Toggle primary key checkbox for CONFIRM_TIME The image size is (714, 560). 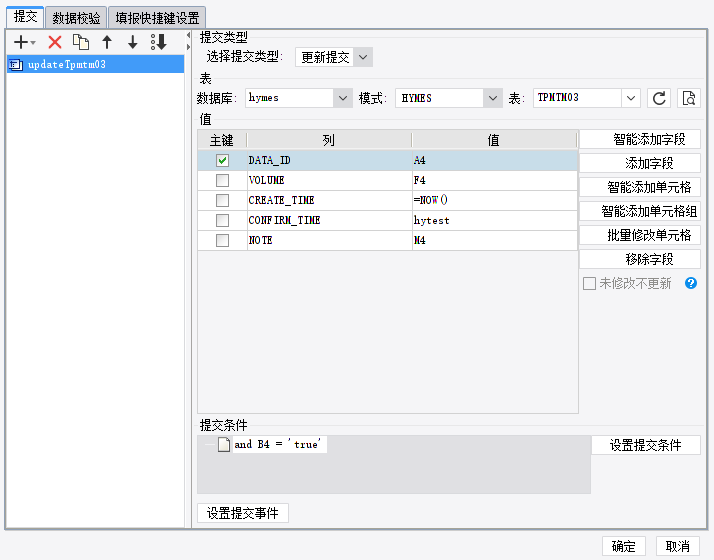[222, 220]
